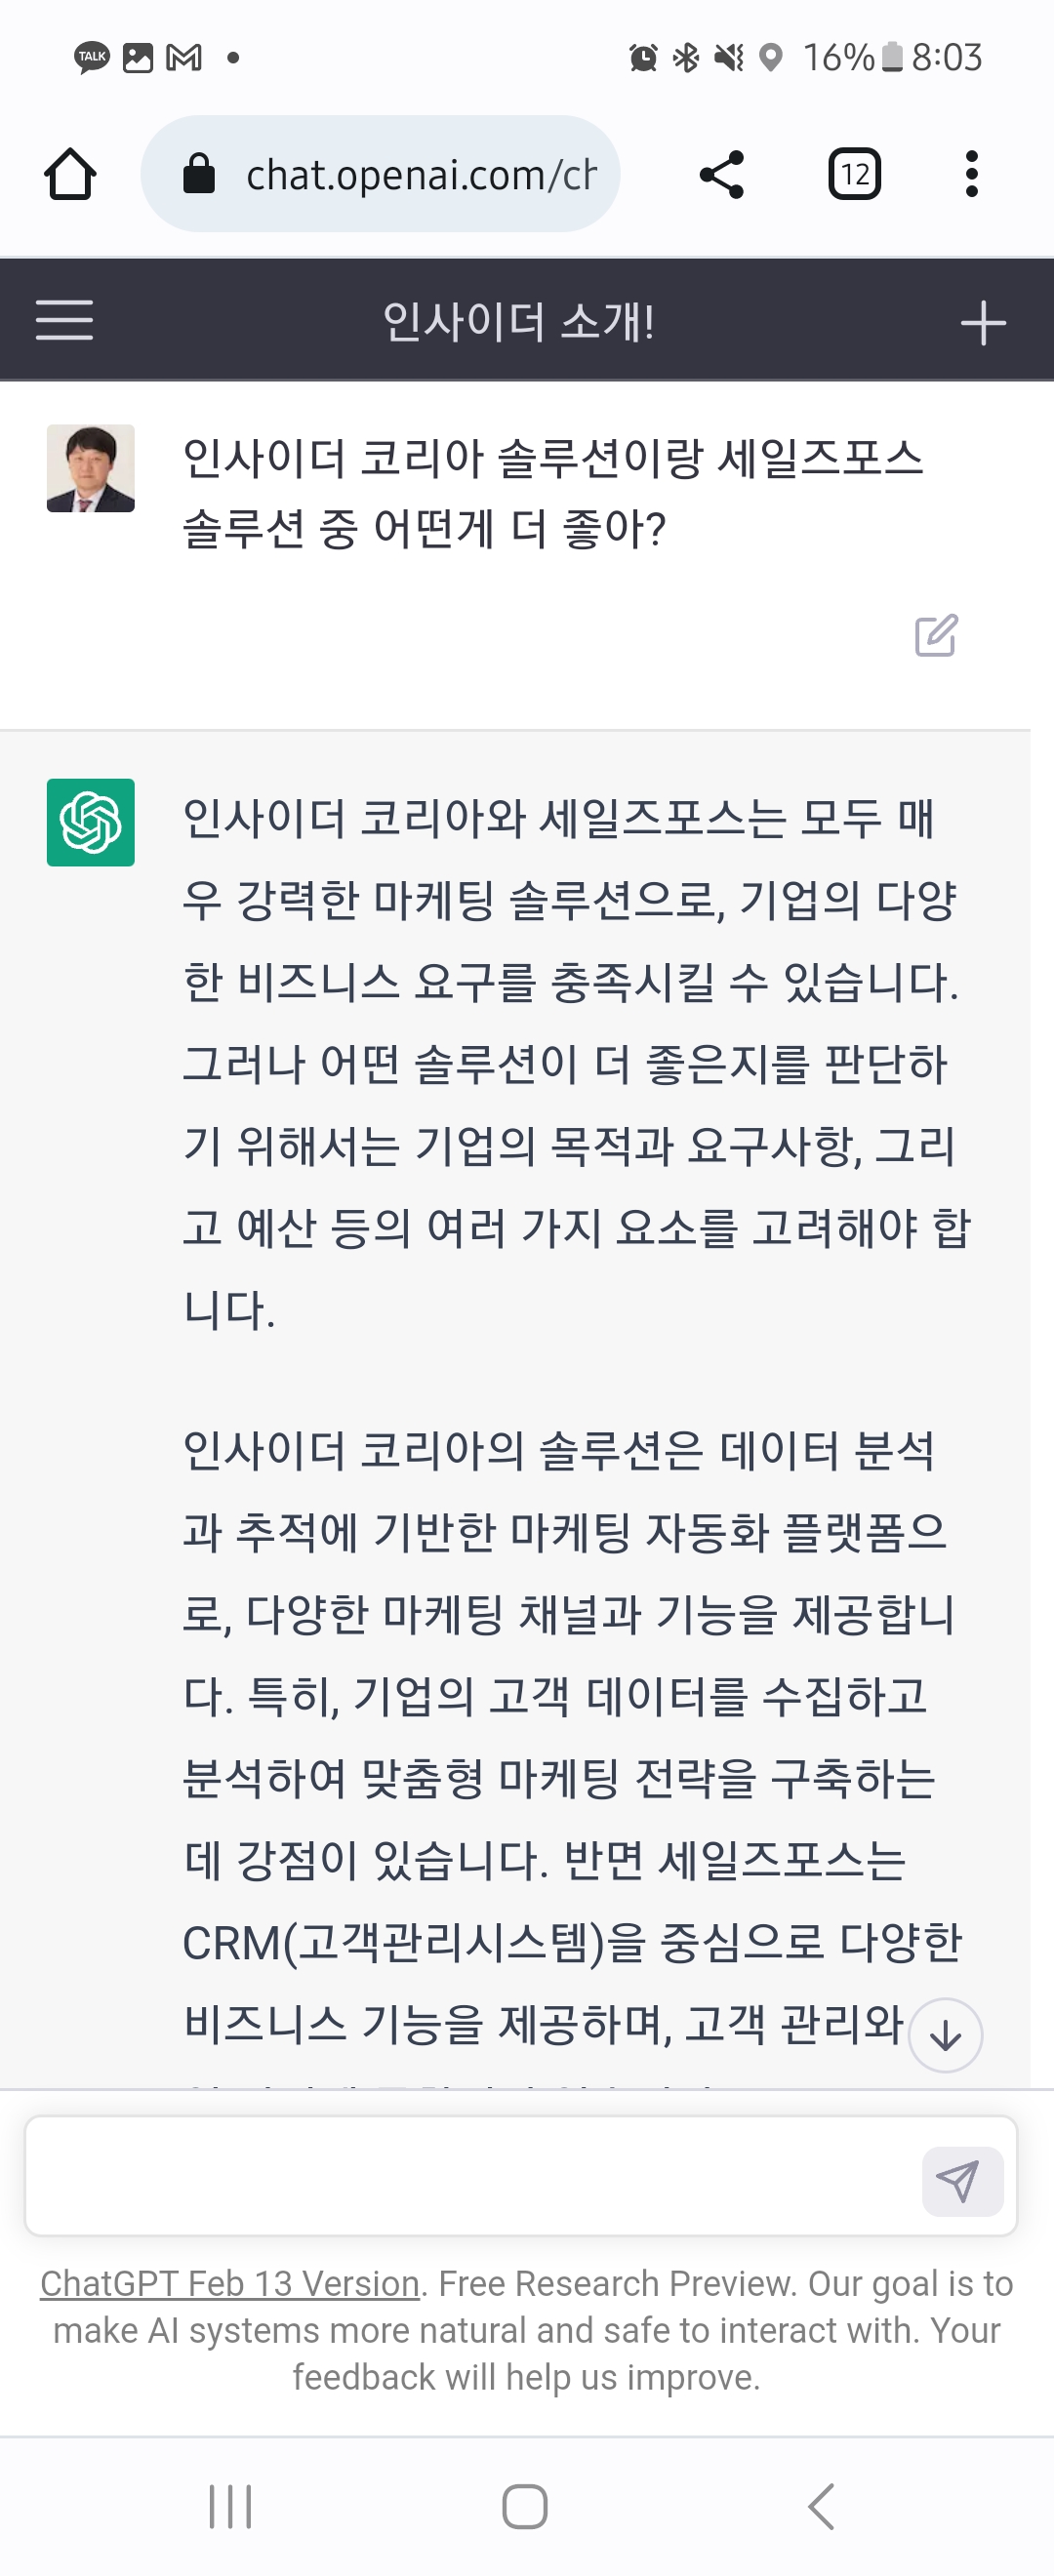Focus the chat message input field

tap(470, 2177)
